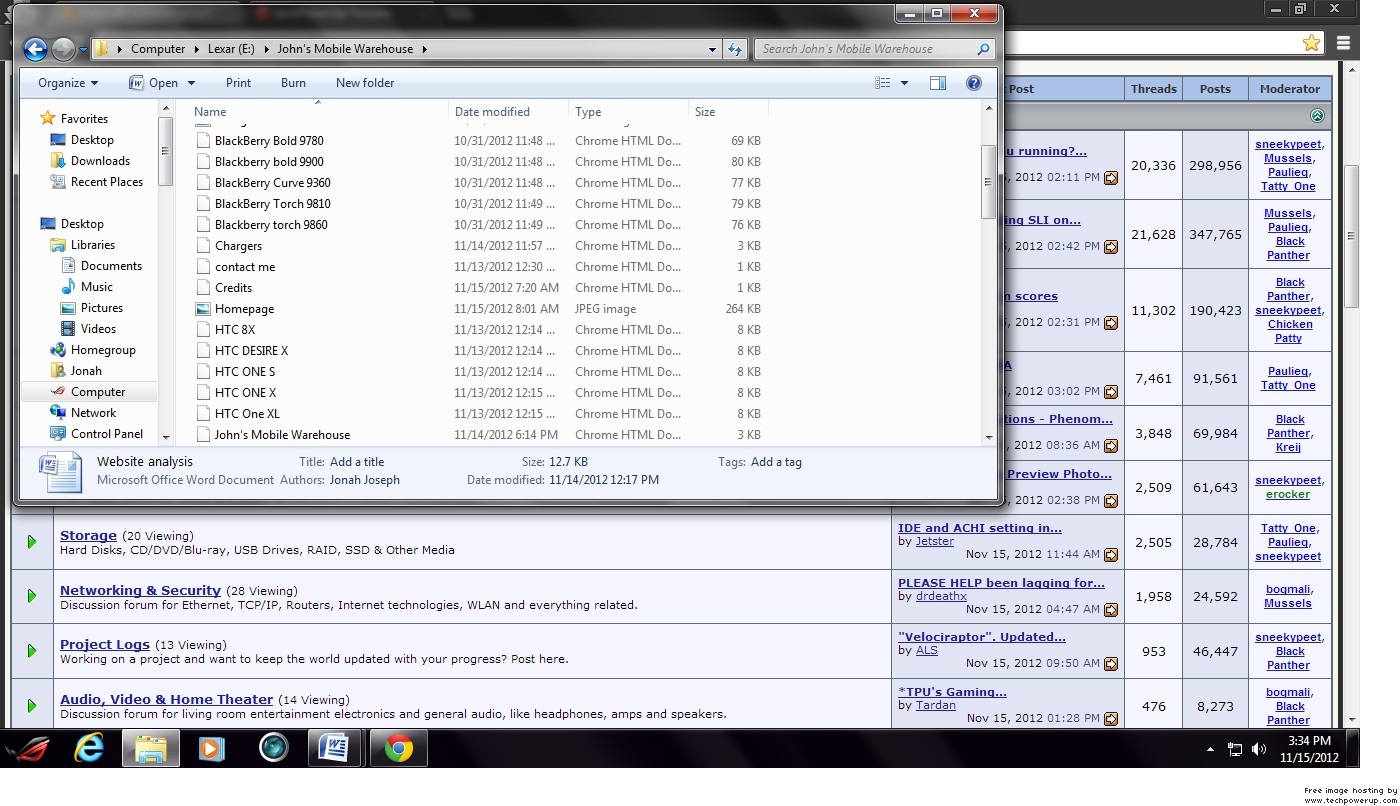Open Internet Explorer from the taskbar

(x=90, y=748)
